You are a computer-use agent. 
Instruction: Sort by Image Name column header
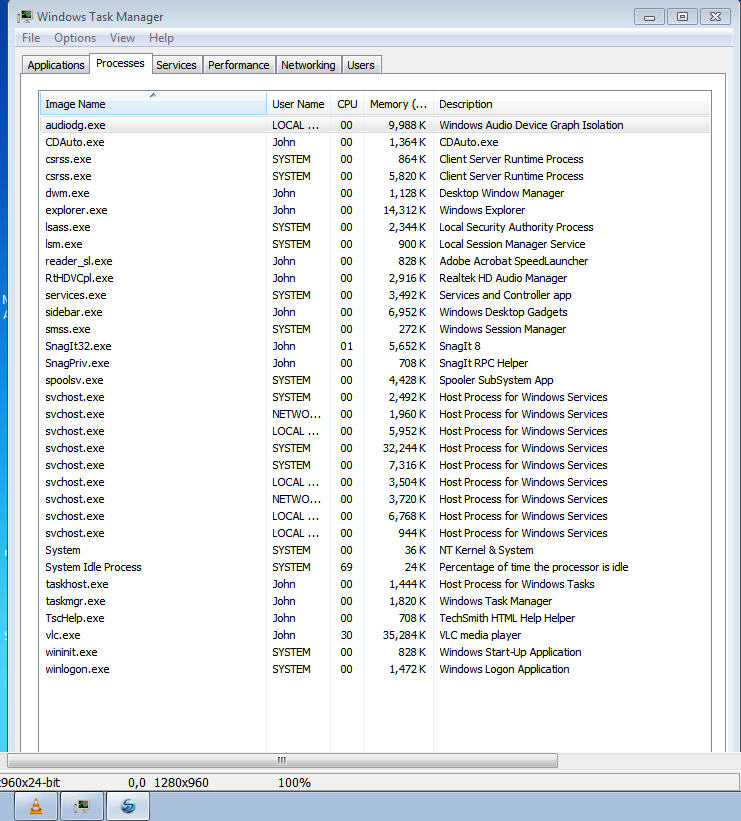point(153,104)
